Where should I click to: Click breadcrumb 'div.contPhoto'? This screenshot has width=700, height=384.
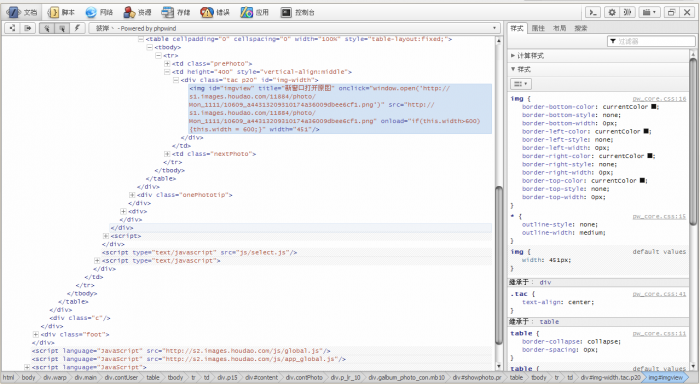pyautogui.click(x=304, y=378)
